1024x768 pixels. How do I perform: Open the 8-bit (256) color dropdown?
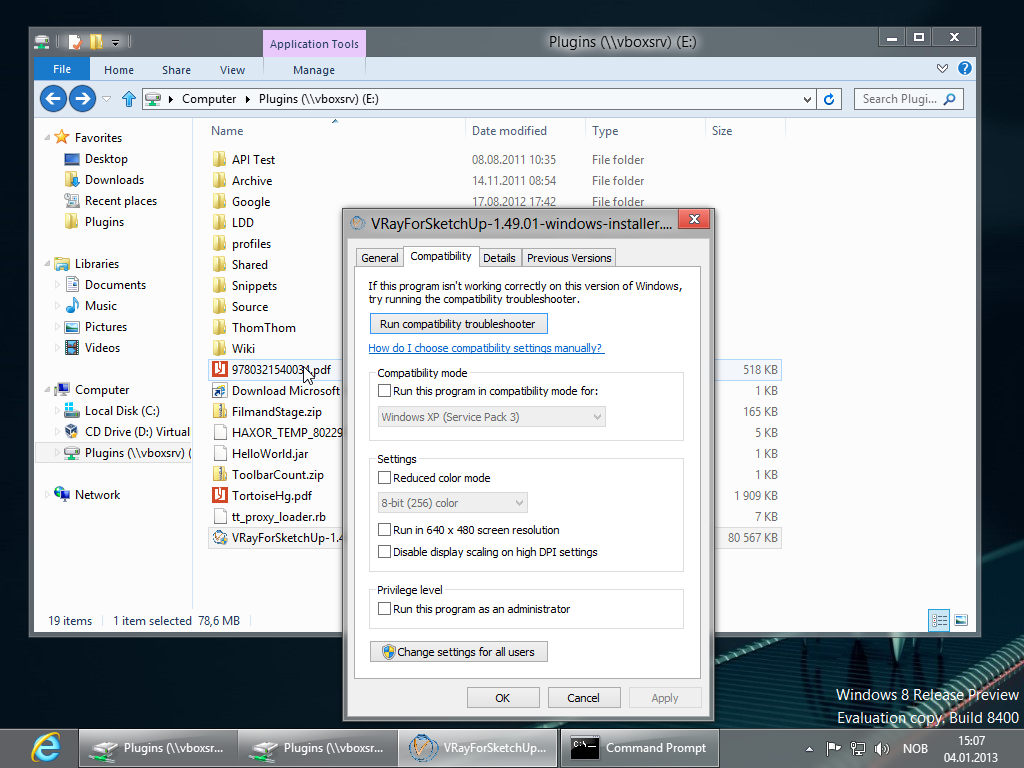click(x=453, y=503)
